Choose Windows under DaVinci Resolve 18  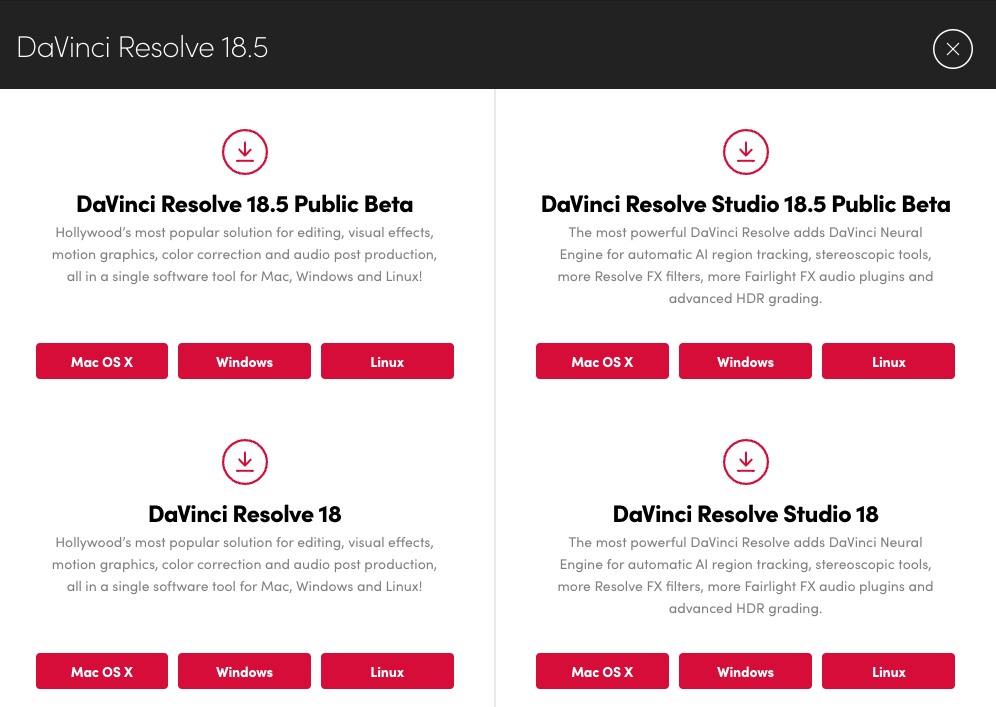(244, 672)
